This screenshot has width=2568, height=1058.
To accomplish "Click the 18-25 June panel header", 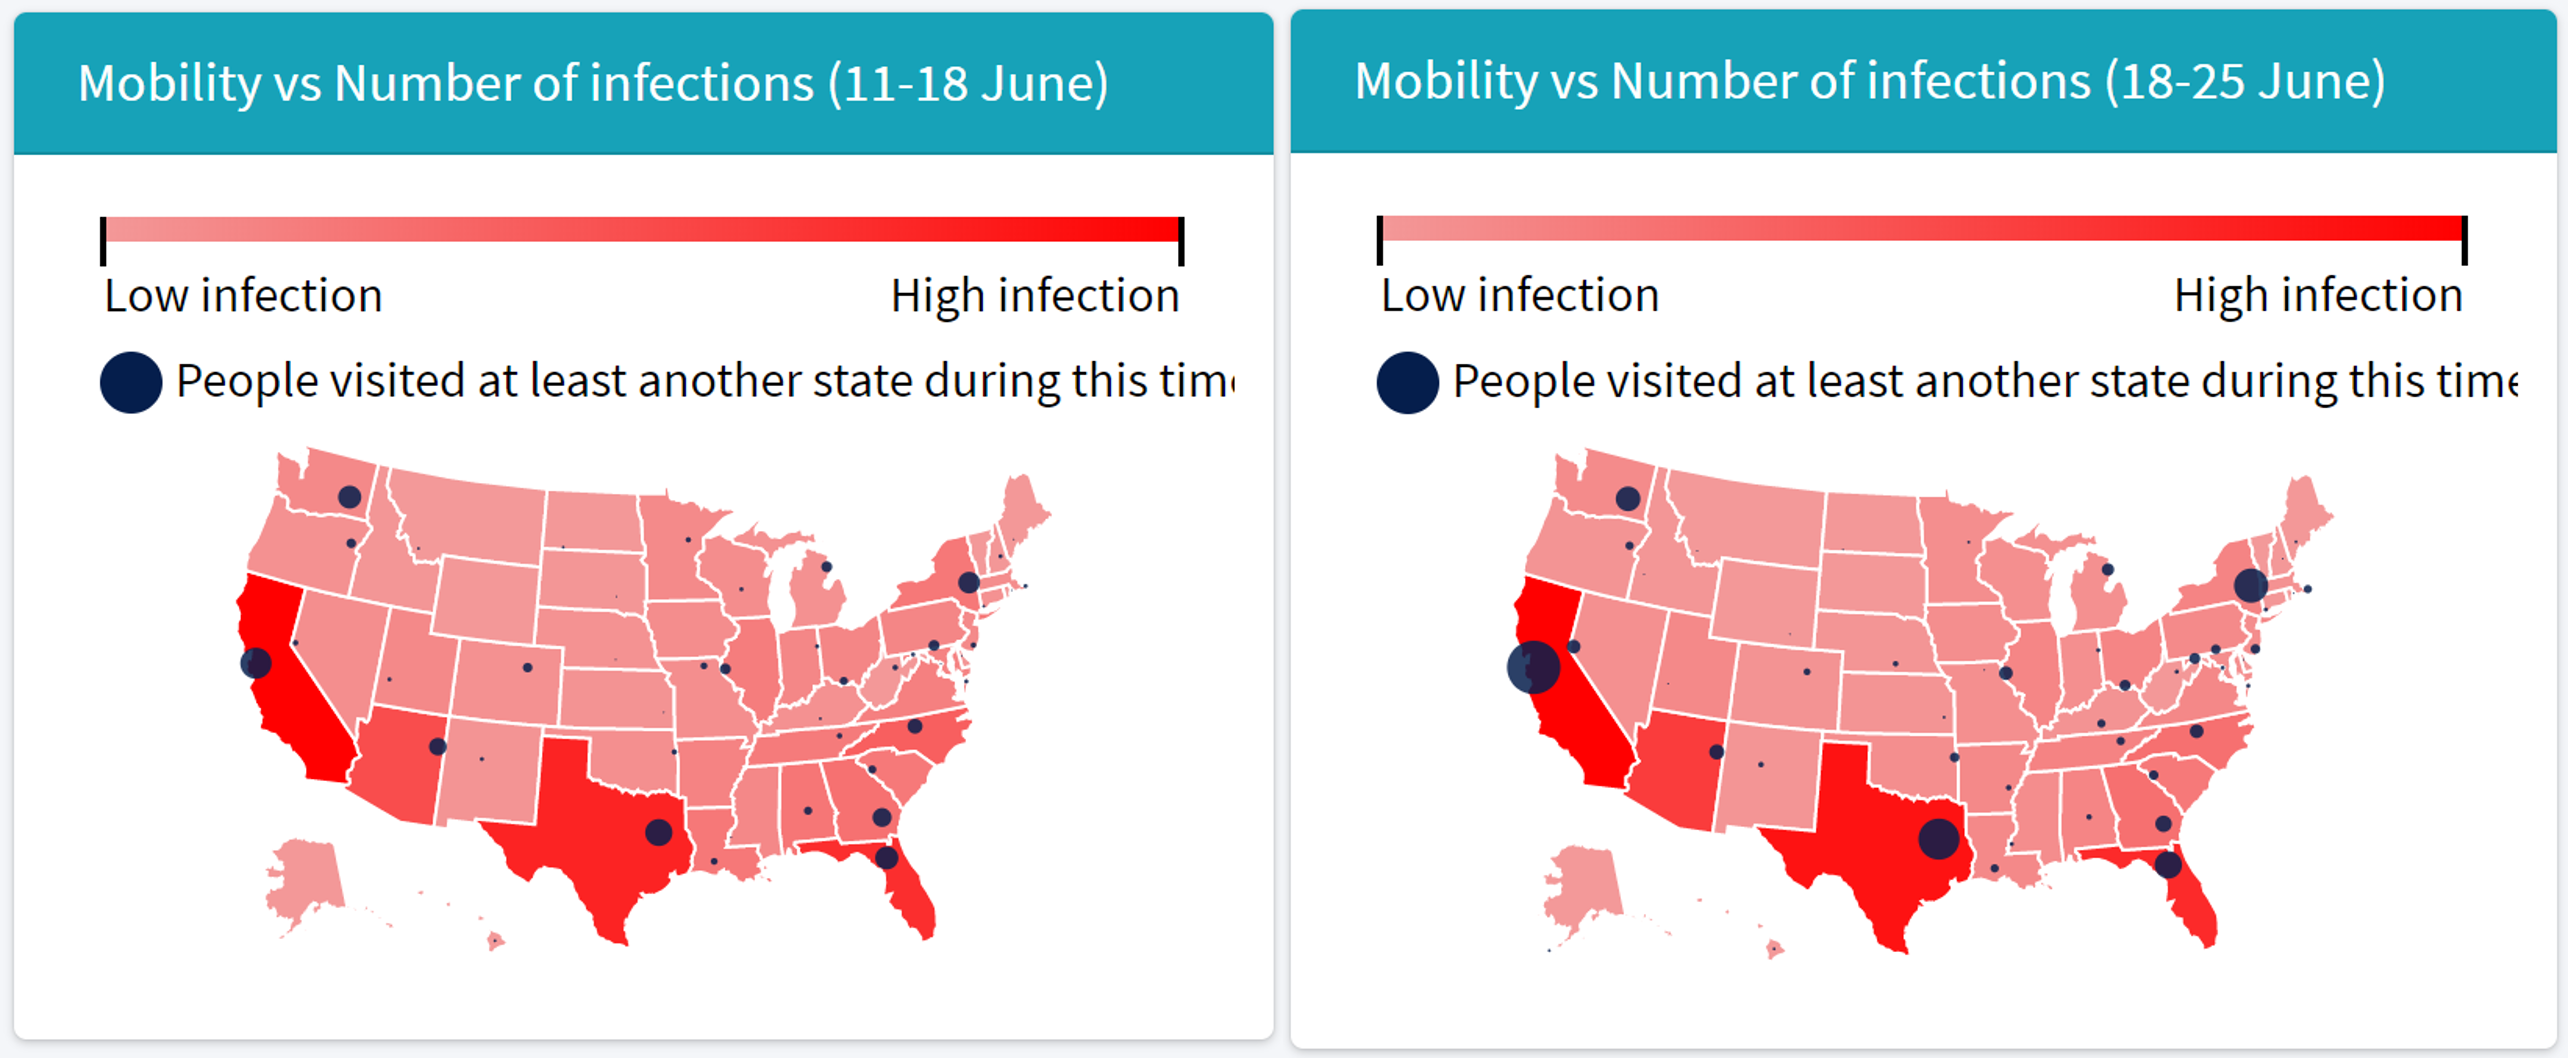I will click(1923, 81).
